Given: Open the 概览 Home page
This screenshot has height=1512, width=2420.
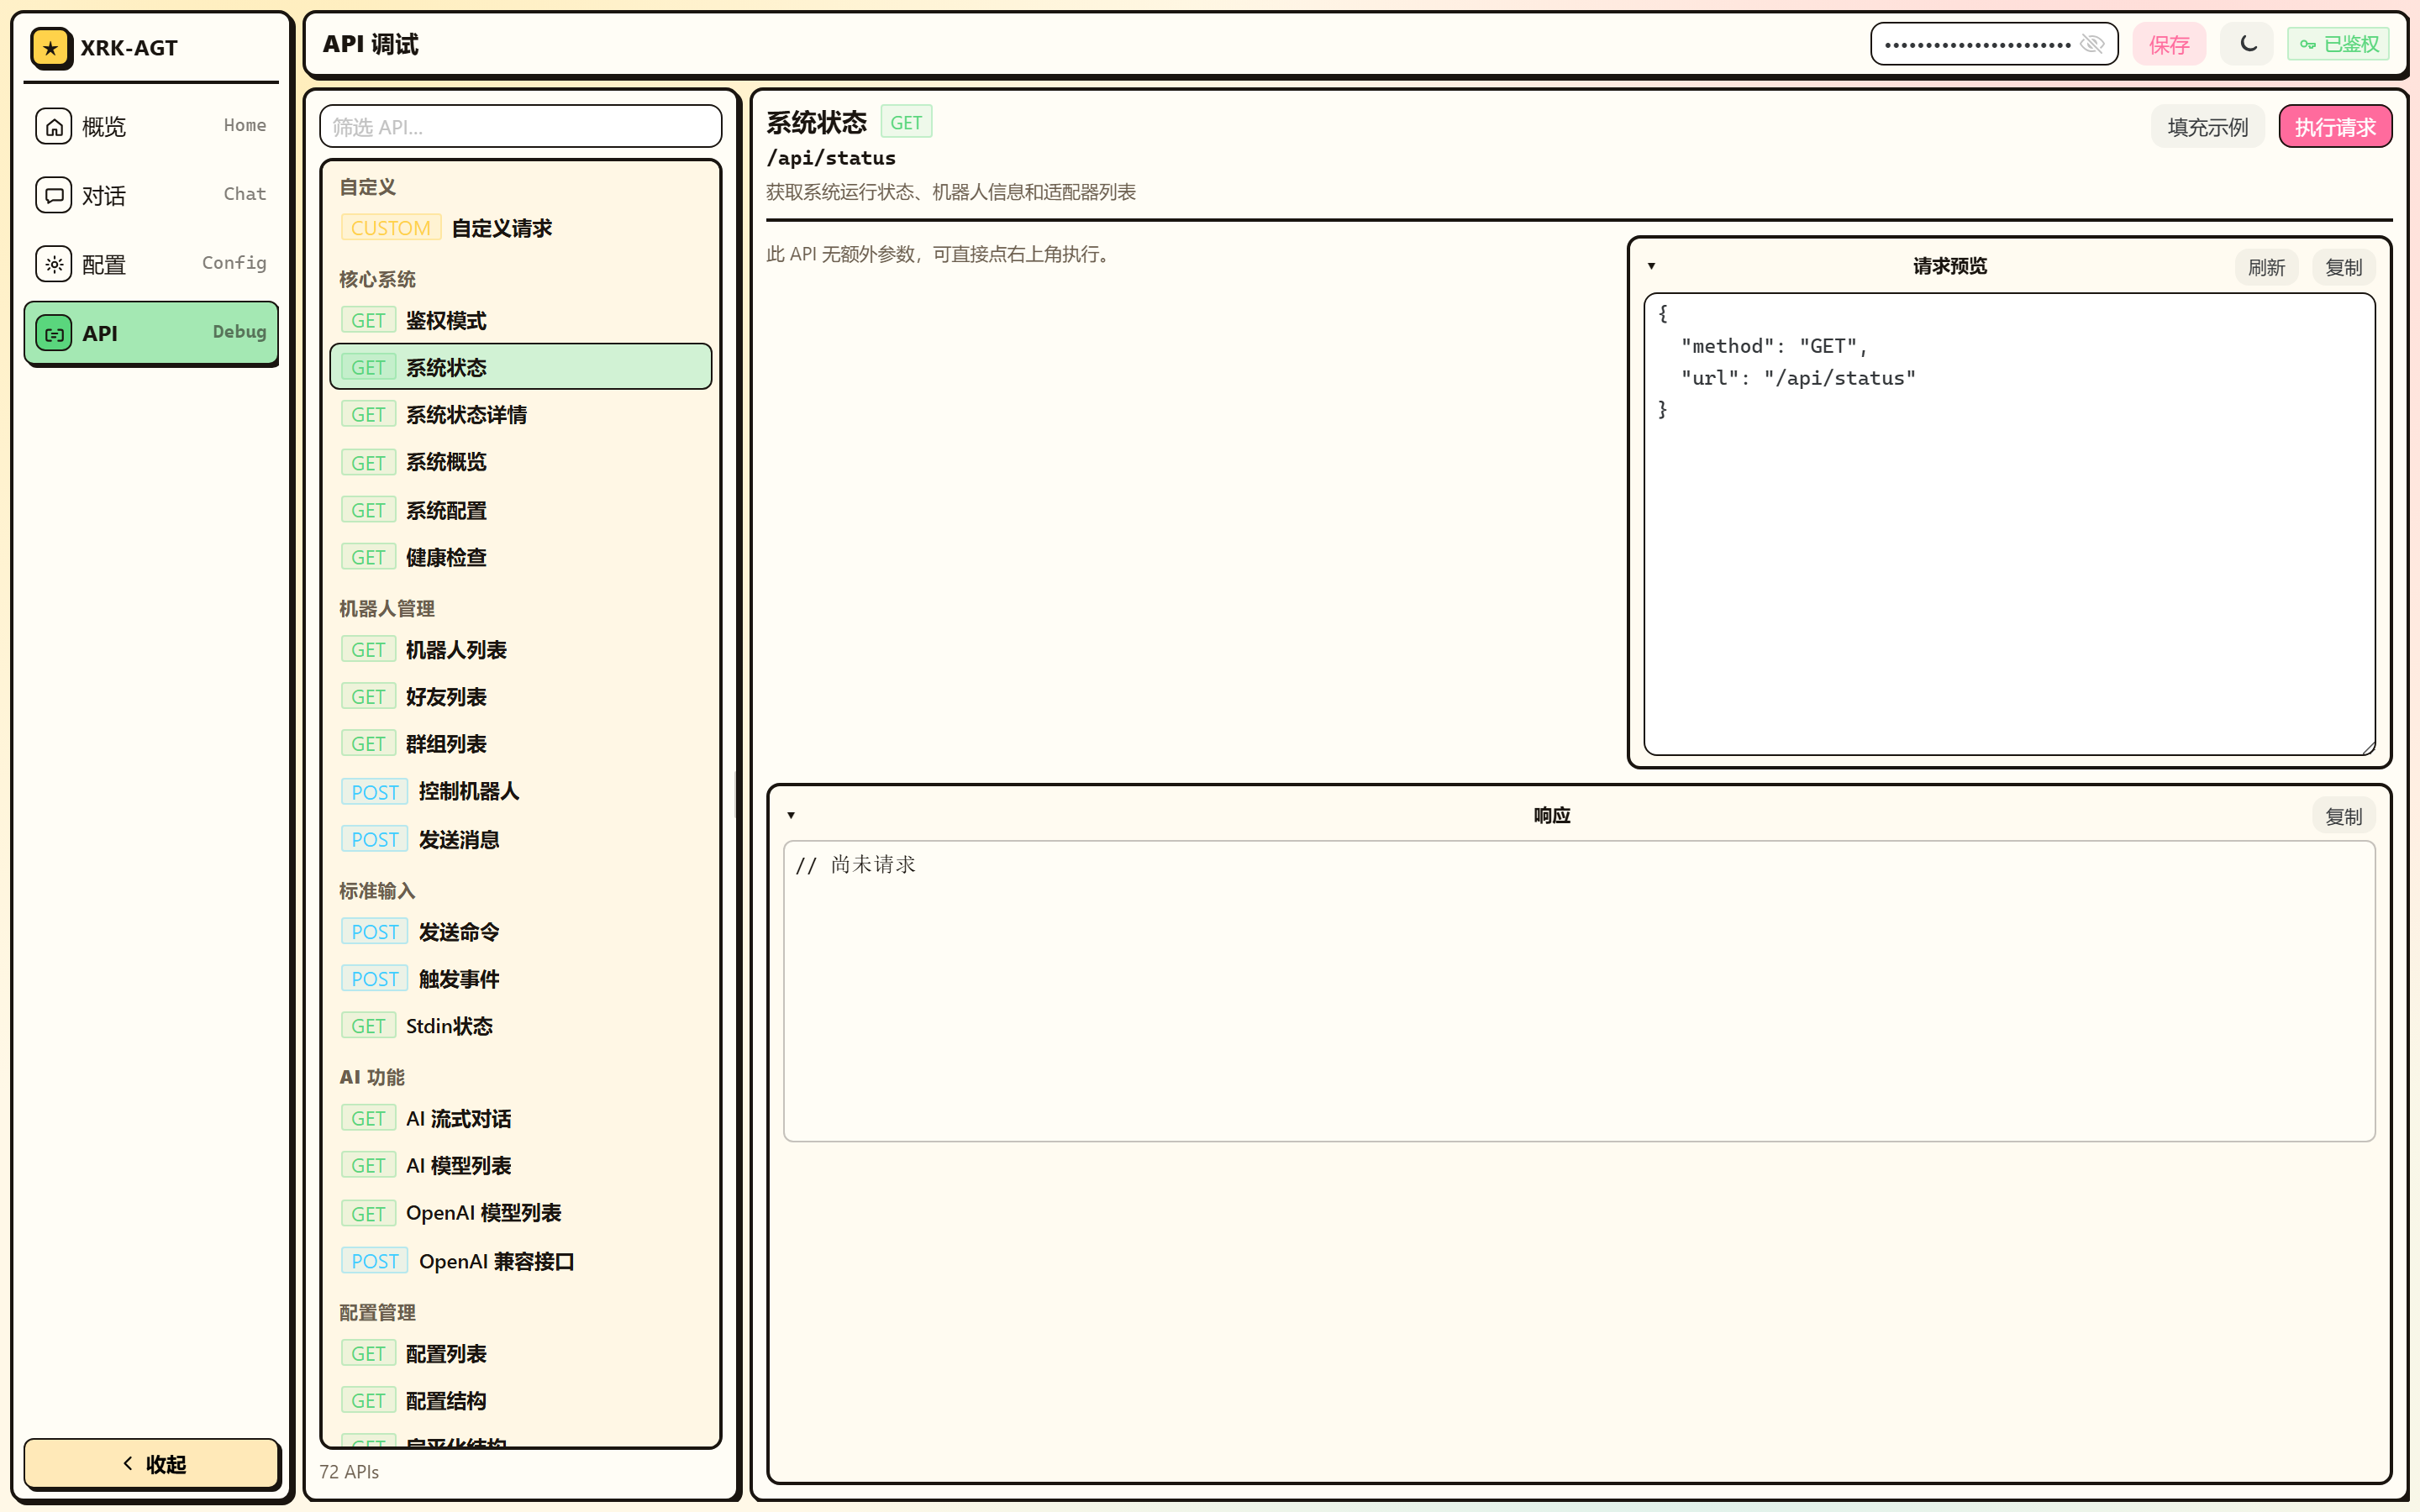Looking at the screenshot, I should tap(151, 126).
